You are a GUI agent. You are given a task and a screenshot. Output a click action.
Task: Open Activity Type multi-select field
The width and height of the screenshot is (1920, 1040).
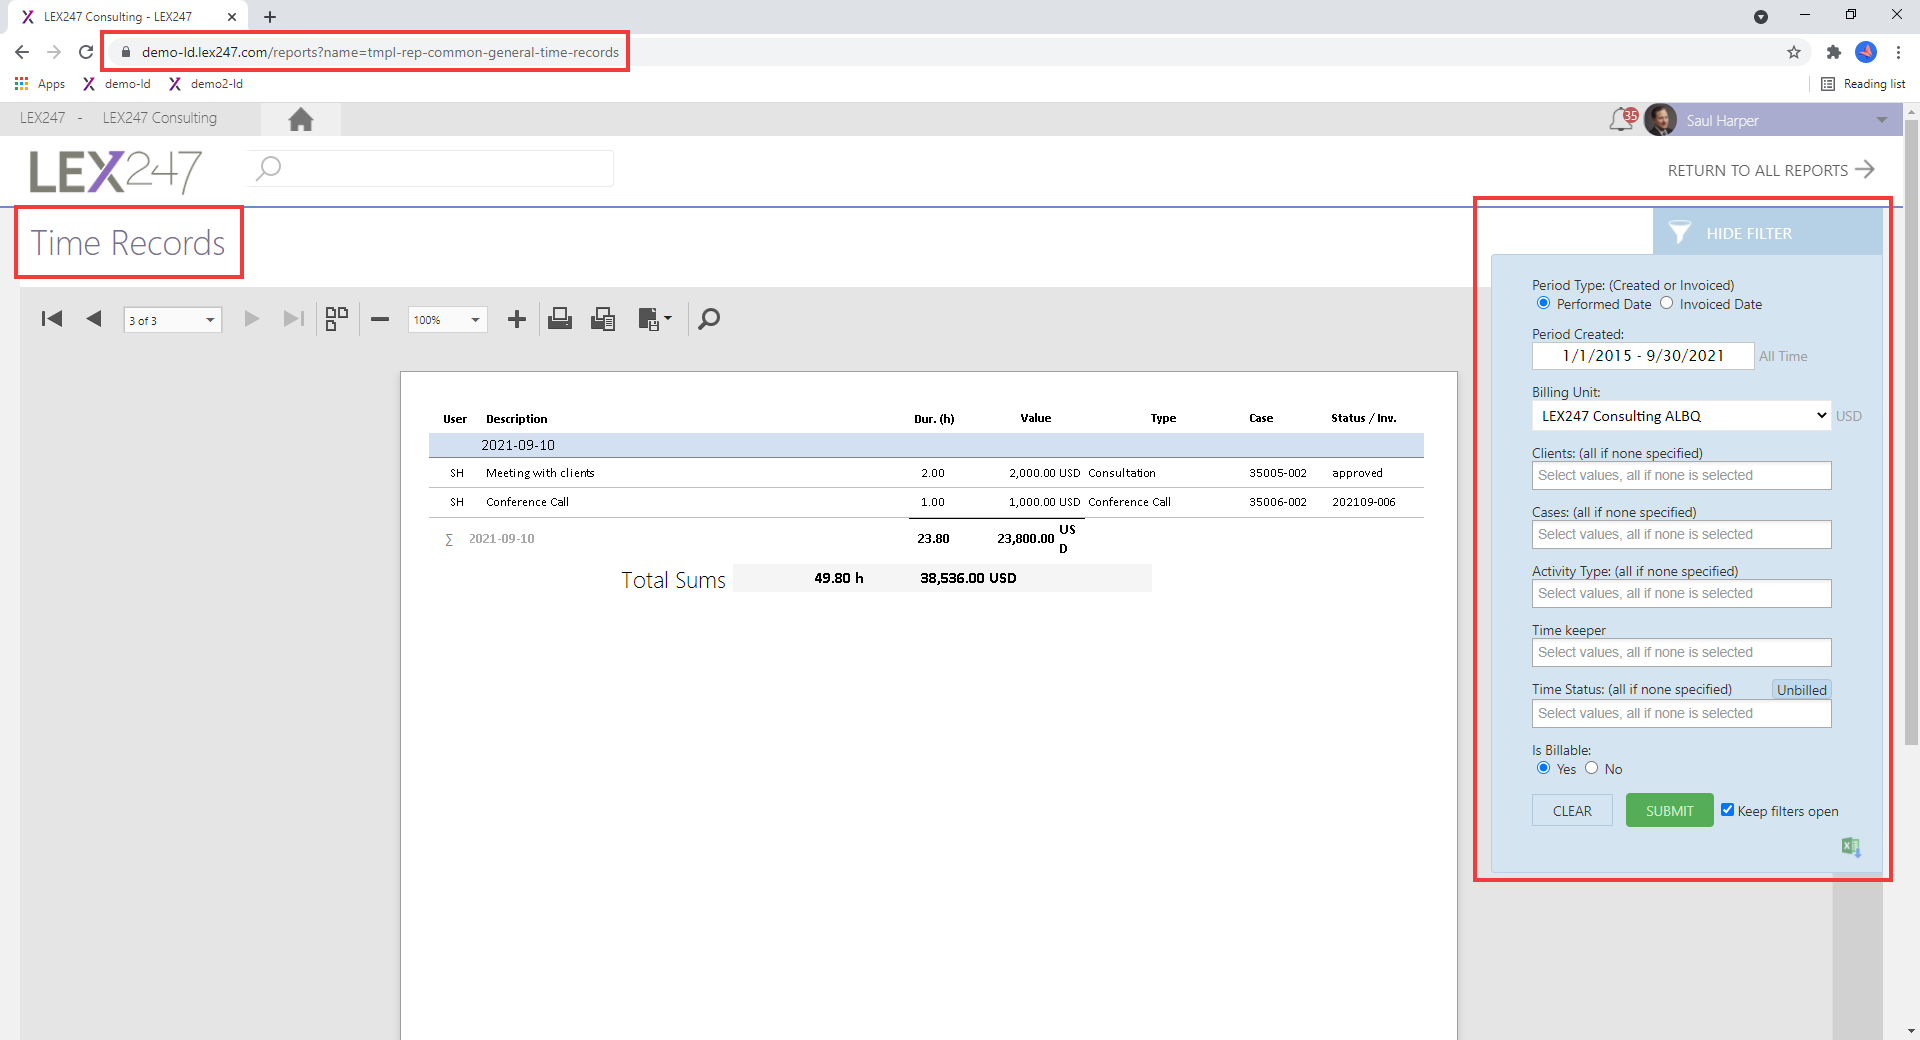tap(1681, 593)
